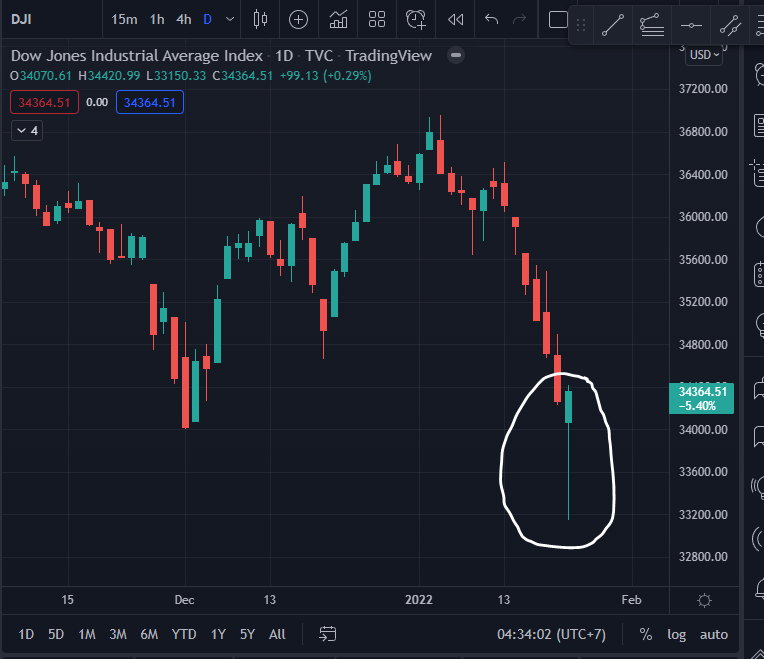Set date range to YTD
Viewport: 764px width, 659px height.
coord(184,634)
